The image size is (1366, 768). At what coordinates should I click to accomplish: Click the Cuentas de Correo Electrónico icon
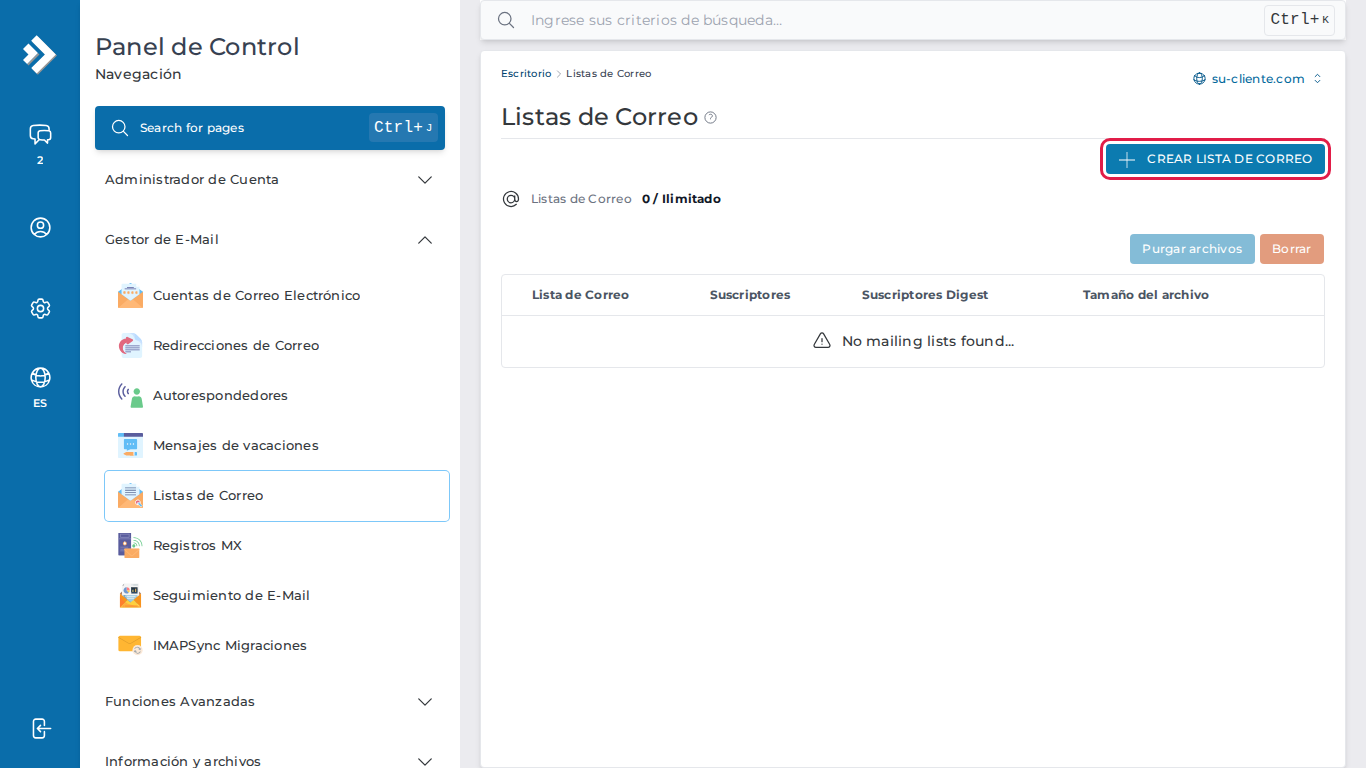tap(130, 295)
